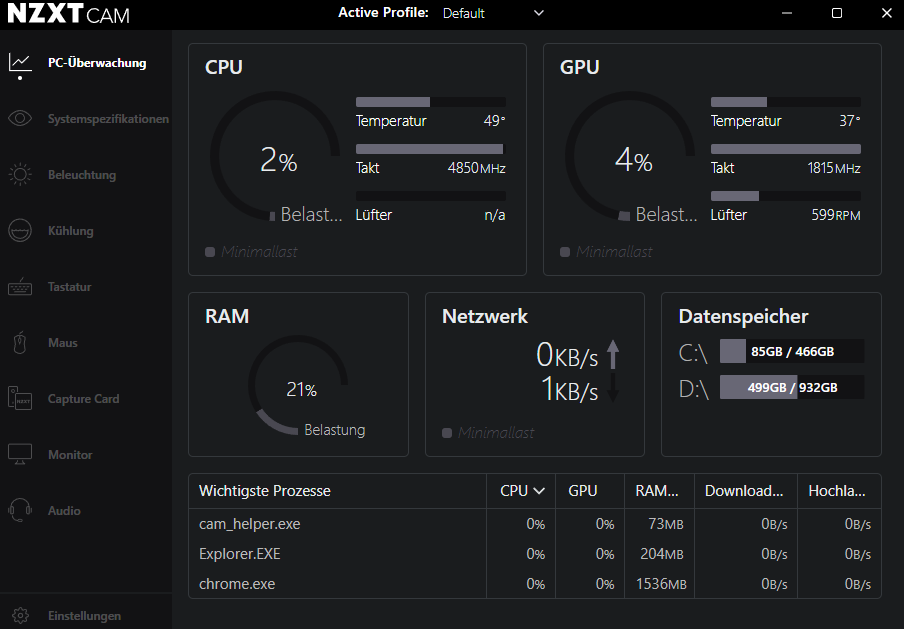This screenshot has height=629, width=904.
Task: Open the PC-Überwachung section
Action: click(x=97, y=63)
